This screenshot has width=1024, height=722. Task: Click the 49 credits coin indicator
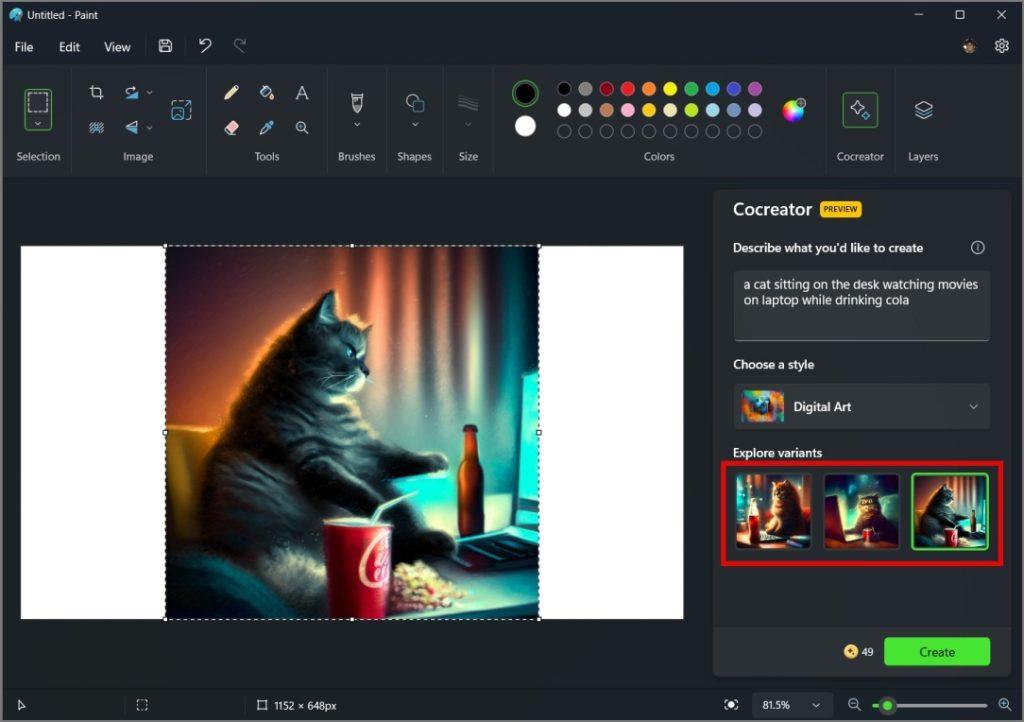858,651
